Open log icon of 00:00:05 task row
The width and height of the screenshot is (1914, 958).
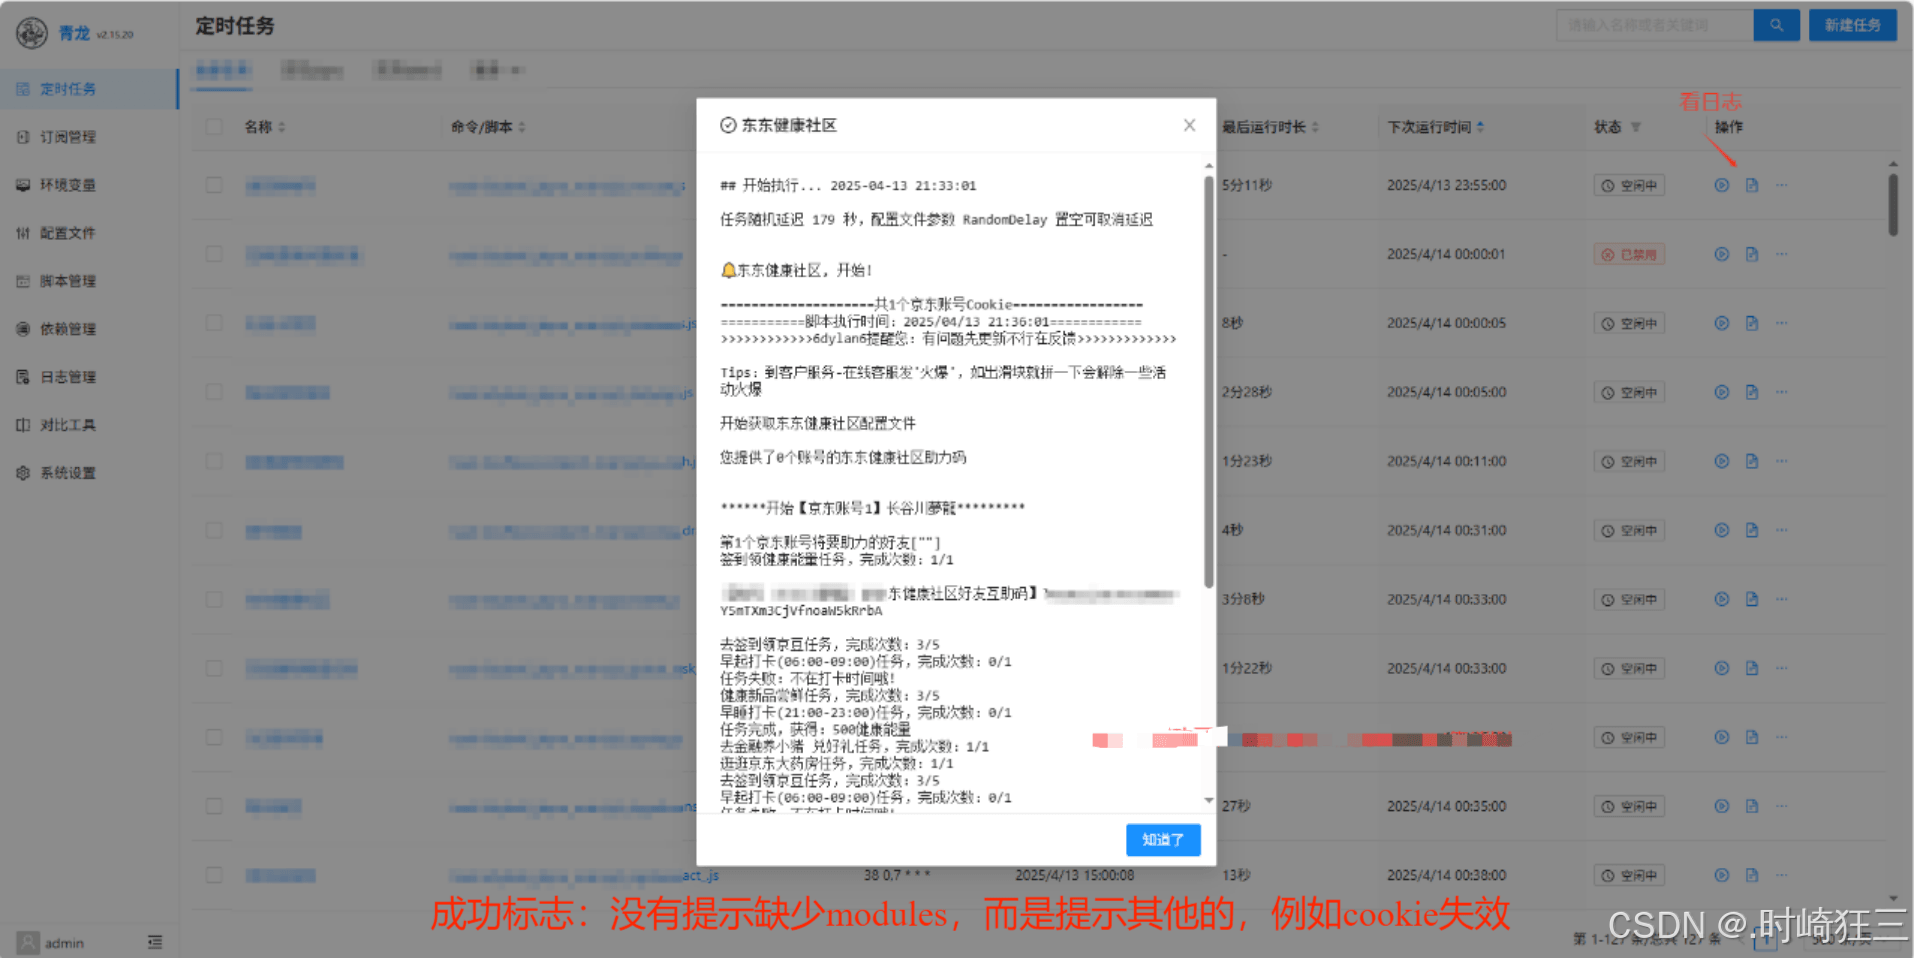1751,323
